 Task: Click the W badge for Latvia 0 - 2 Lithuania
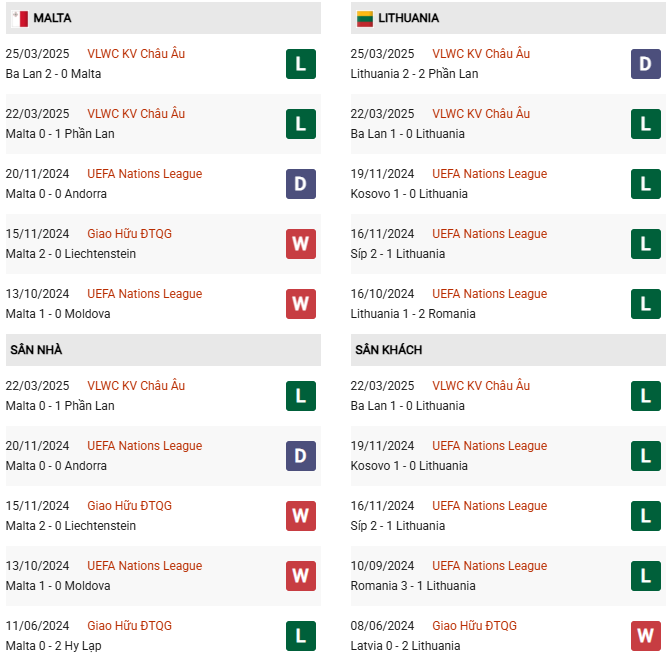(x=646, y=636)
